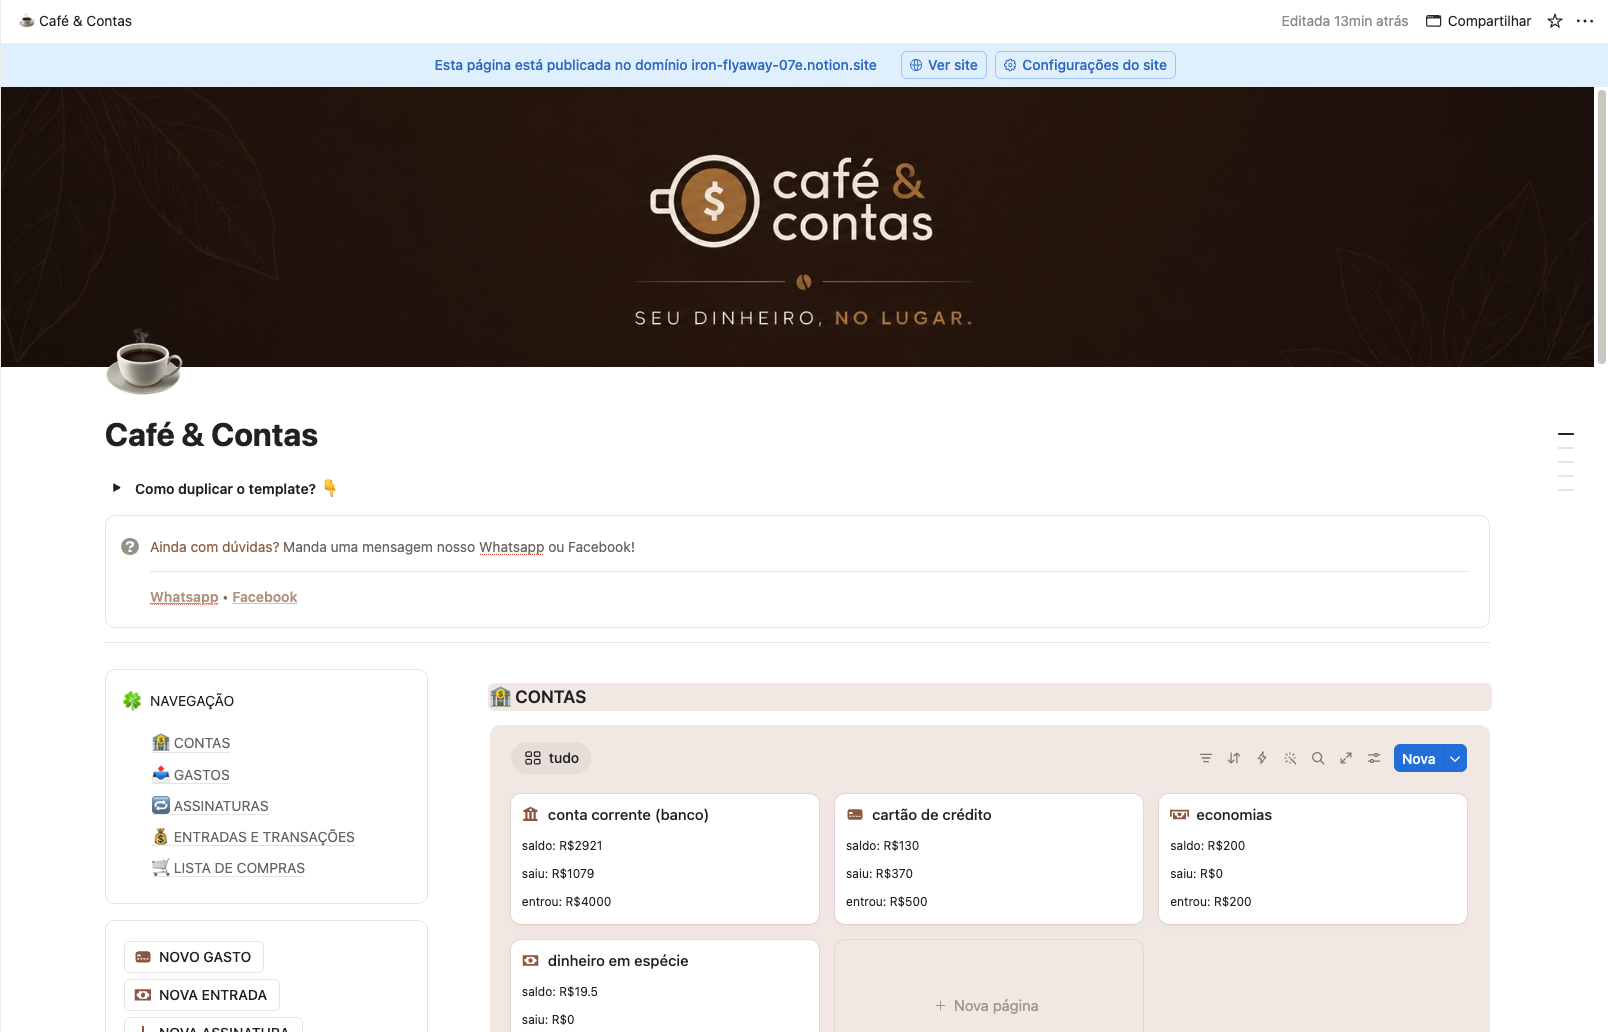Image resolution: width=1608 pixels, height=1032 pixels.
Task: Click the page vertical scrollbar
Action: click(x=1602, y=226)
